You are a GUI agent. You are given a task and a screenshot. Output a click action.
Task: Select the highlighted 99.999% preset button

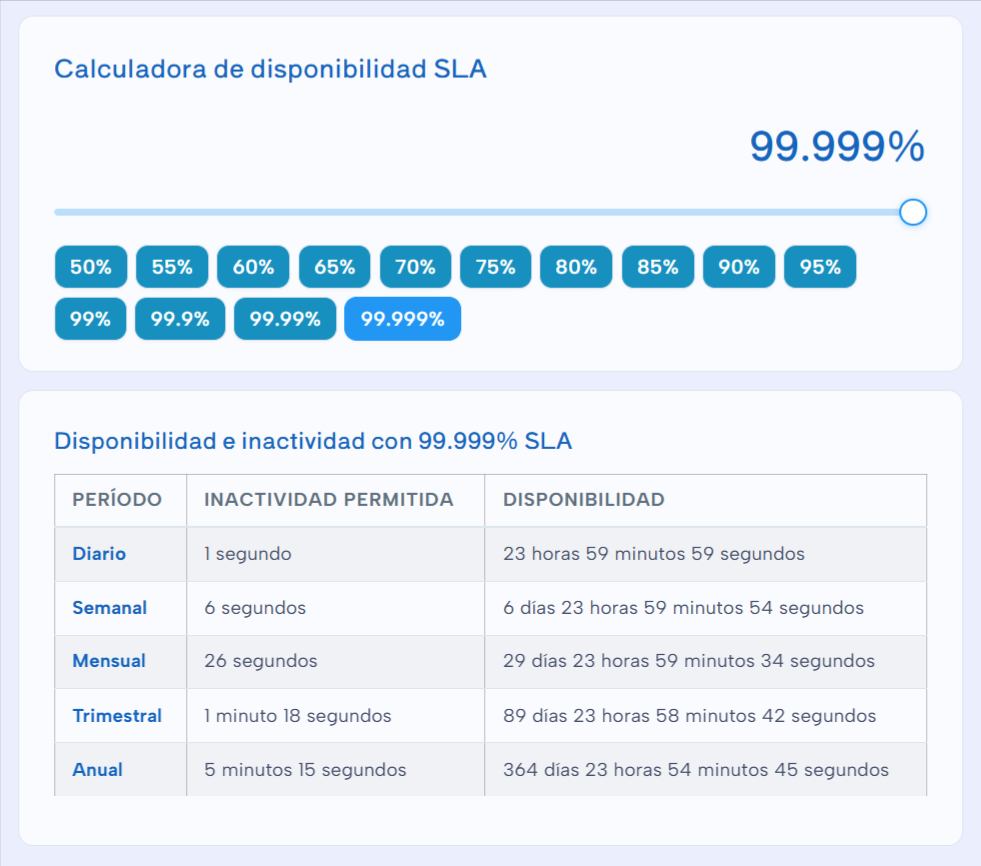click(x=402, y=318)
